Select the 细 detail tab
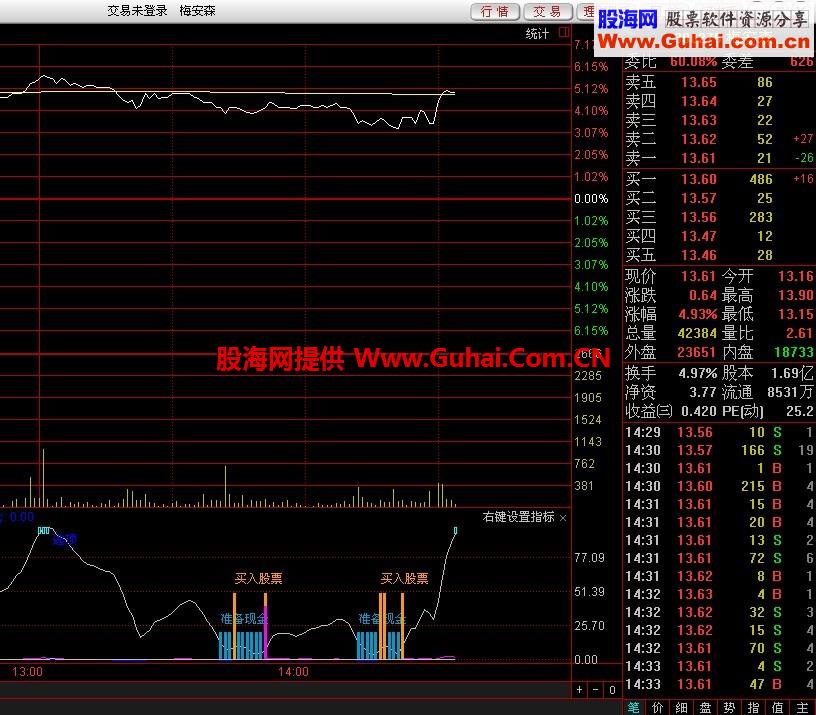The height and width of the screenshot is (715, 816). (681, 707)
